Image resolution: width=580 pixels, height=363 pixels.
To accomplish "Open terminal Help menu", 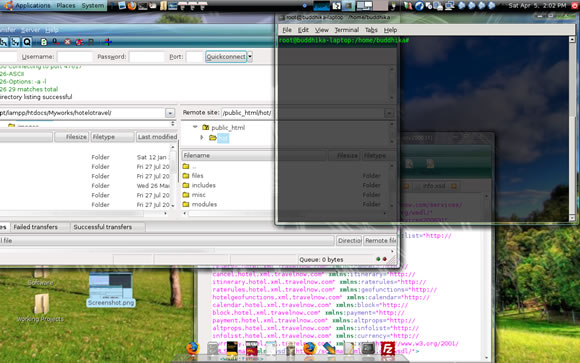I will tap(390, 30).
